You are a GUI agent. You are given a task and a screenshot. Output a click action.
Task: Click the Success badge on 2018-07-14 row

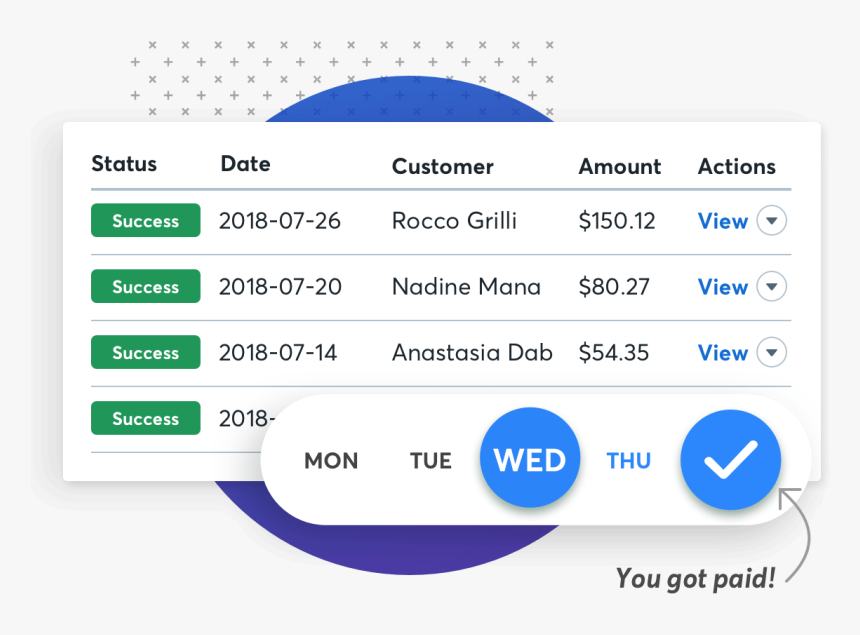tap(146, 352)
